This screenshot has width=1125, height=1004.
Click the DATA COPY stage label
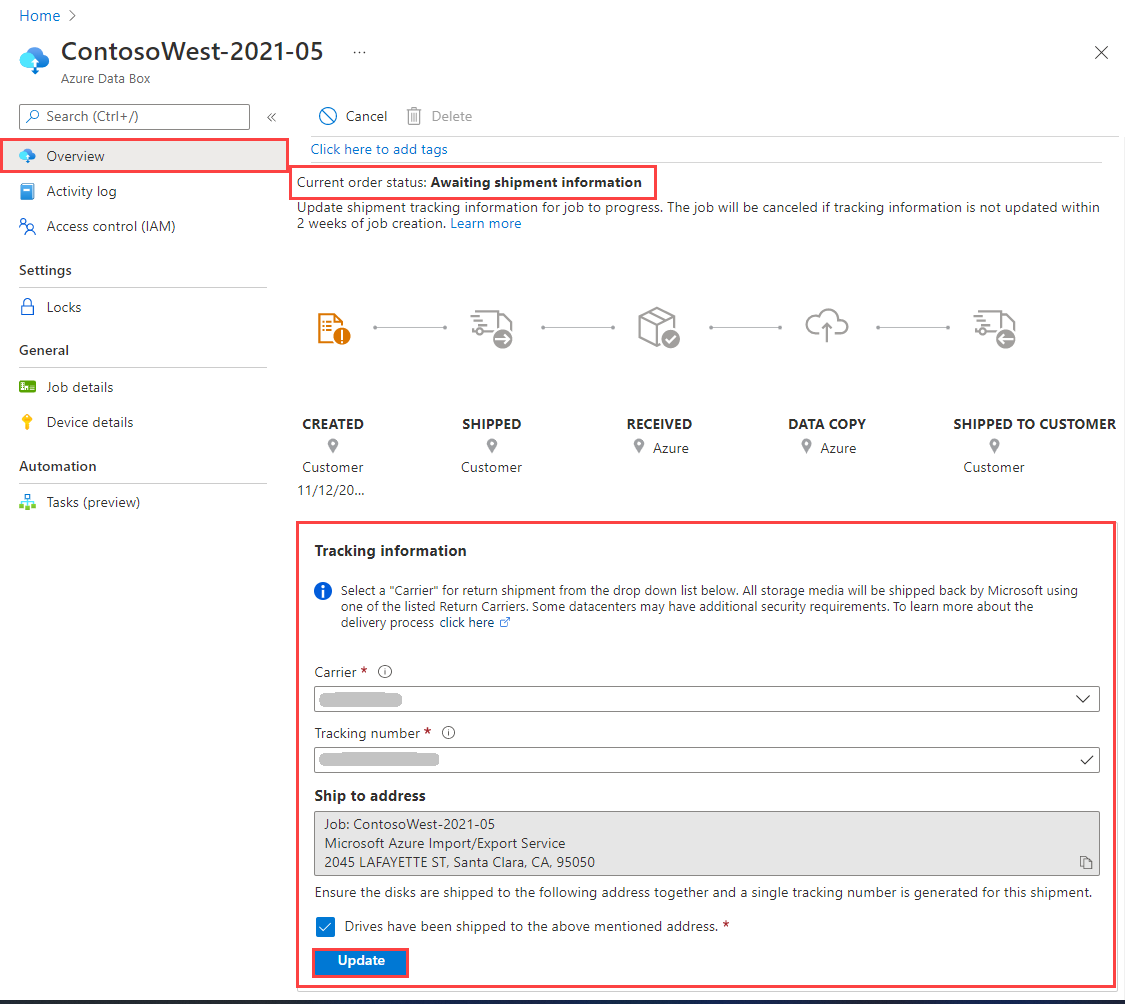[x=827, y=424]
